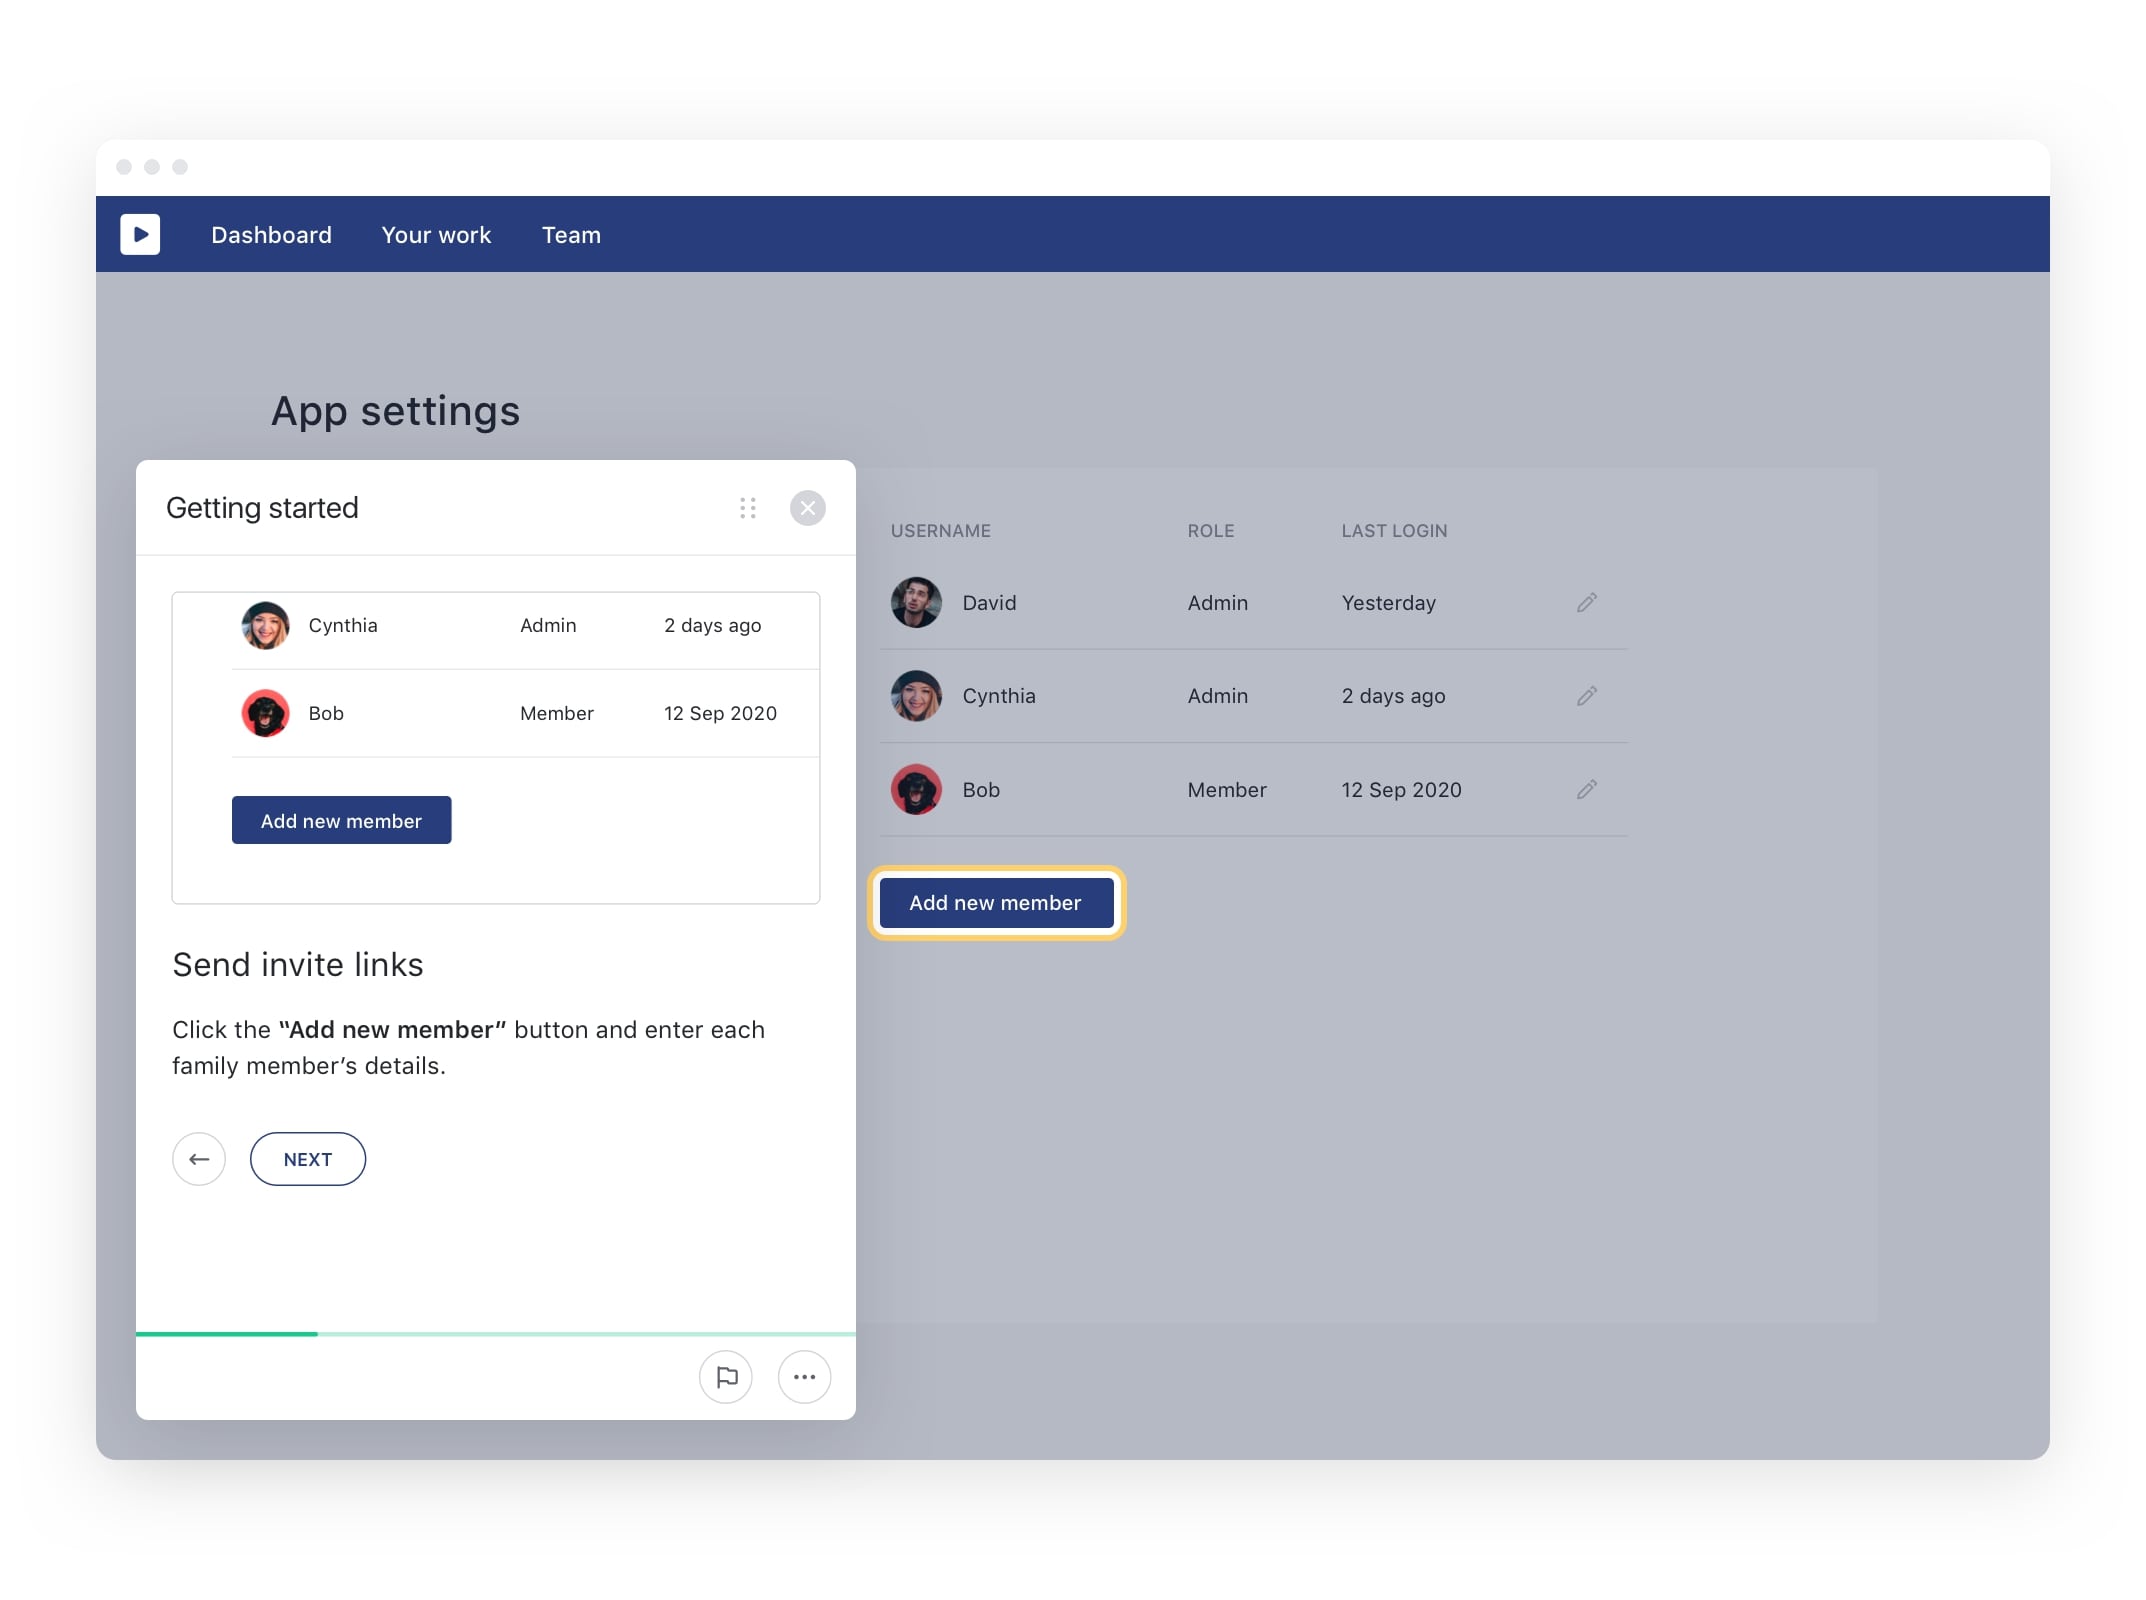
Task: Click the NEXT button in dialog
Action: pyautogui.click(x=308, y=1160)
